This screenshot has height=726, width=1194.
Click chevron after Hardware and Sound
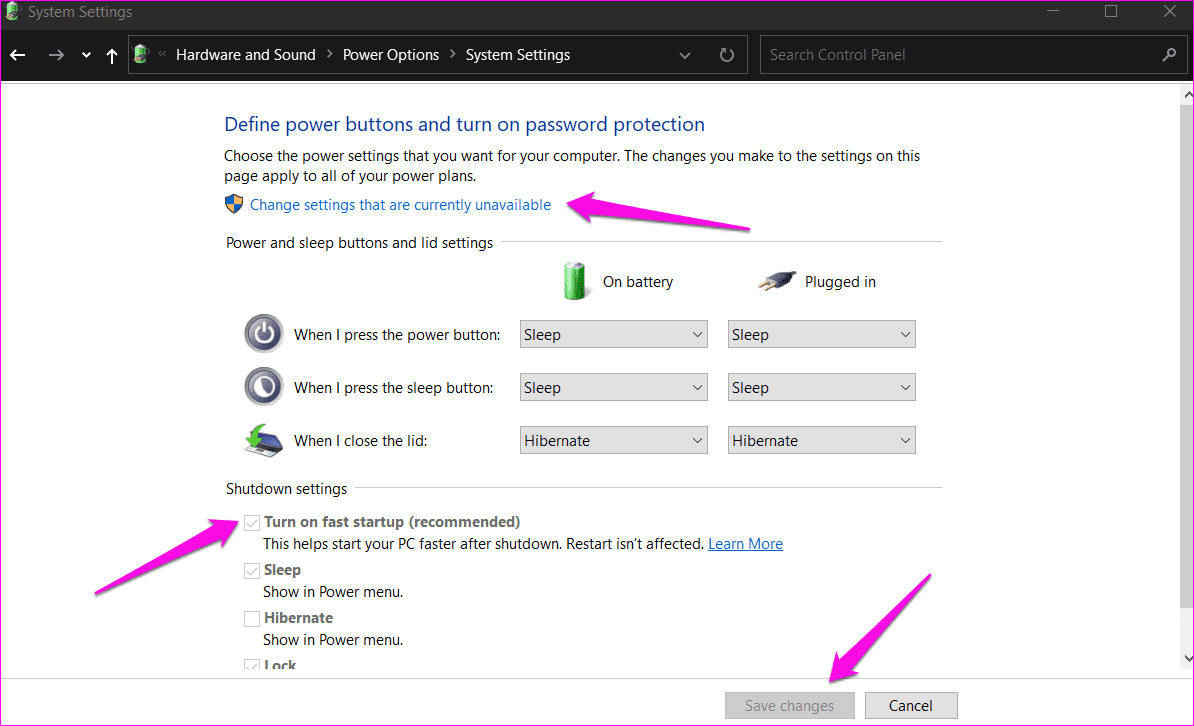pos(330,54)
